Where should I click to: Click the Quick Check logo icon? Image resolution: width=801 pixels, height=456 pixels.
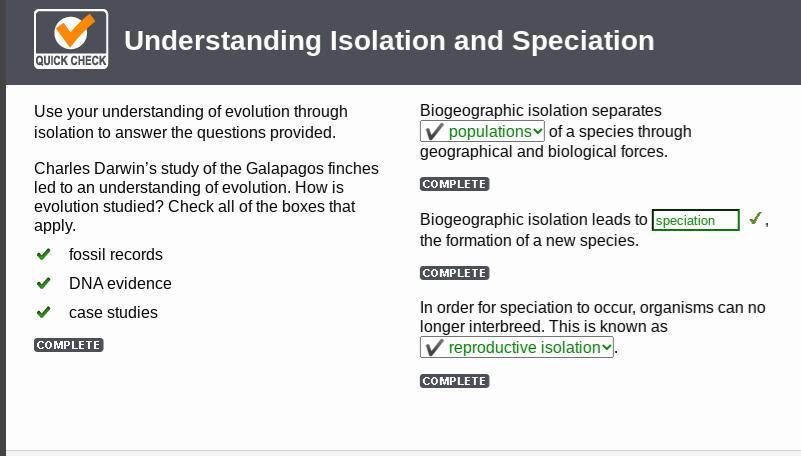pyautogui.click(x=71, y=40)
